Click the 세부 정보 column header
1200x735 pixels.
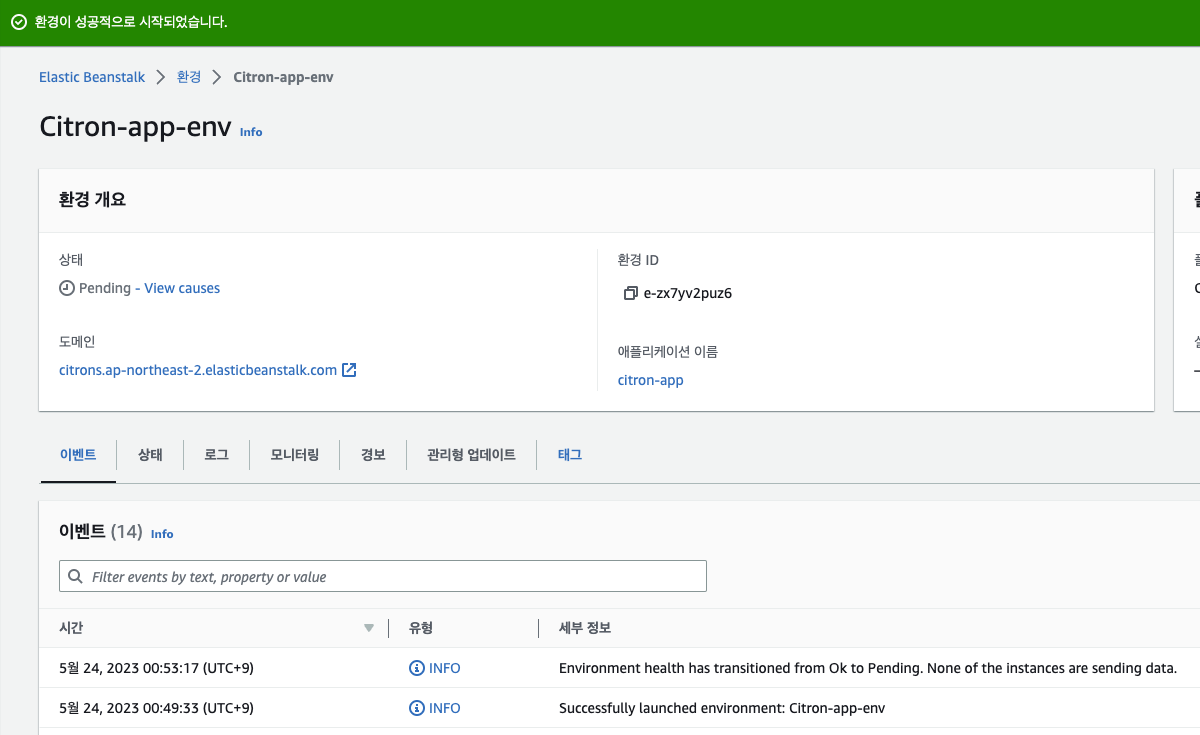585,628
